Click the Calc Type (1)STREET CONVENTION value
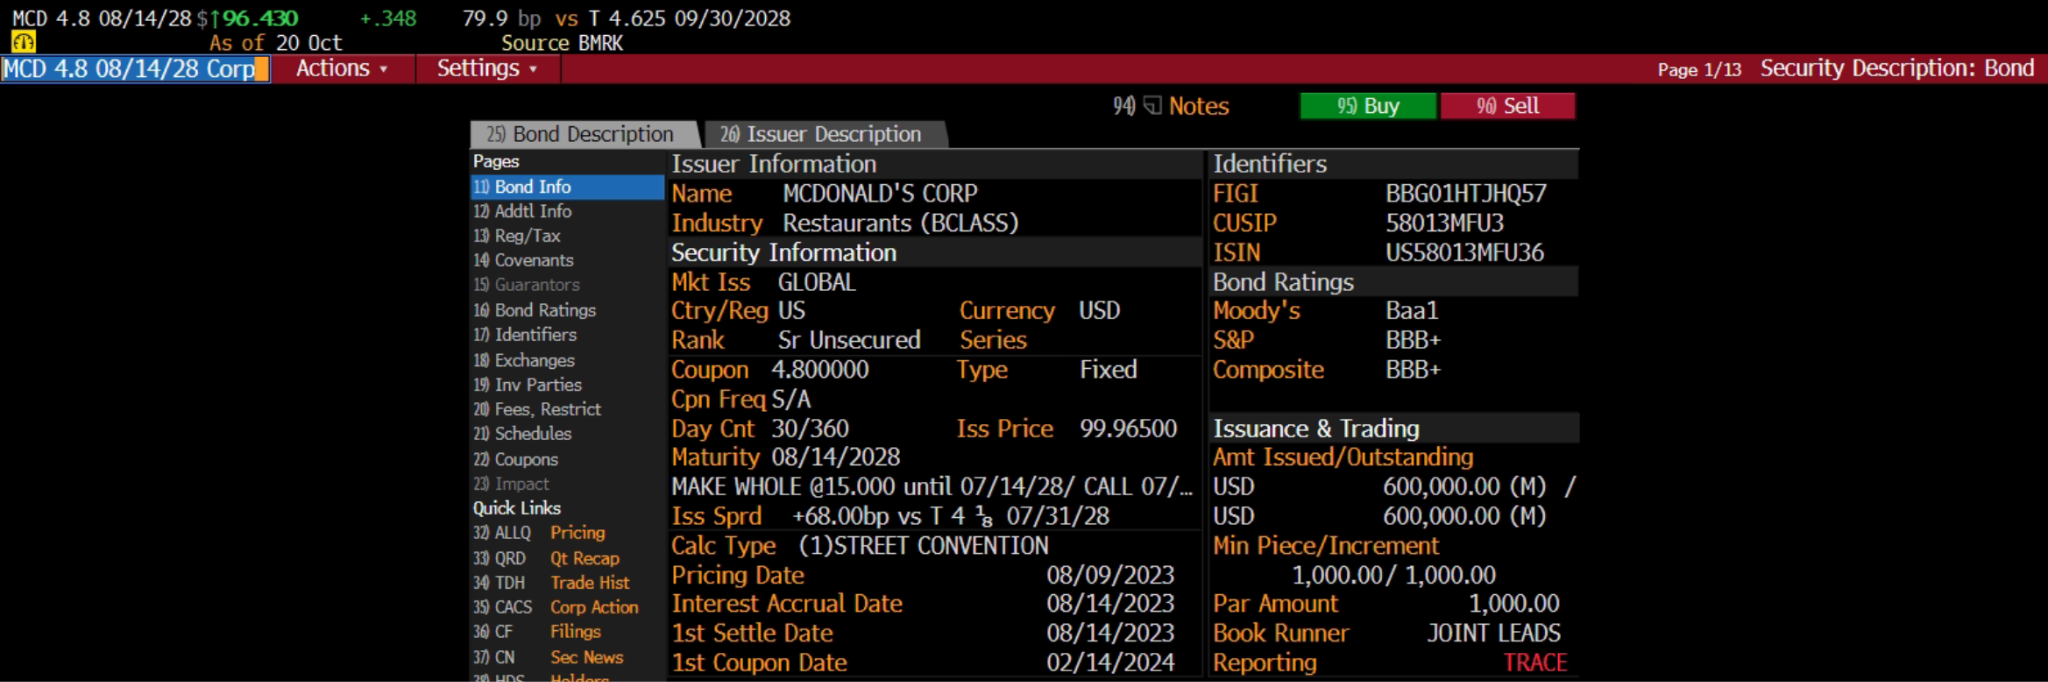Image resolution: width=2048 pixels, height=682 pixels. tap(923, 546)
